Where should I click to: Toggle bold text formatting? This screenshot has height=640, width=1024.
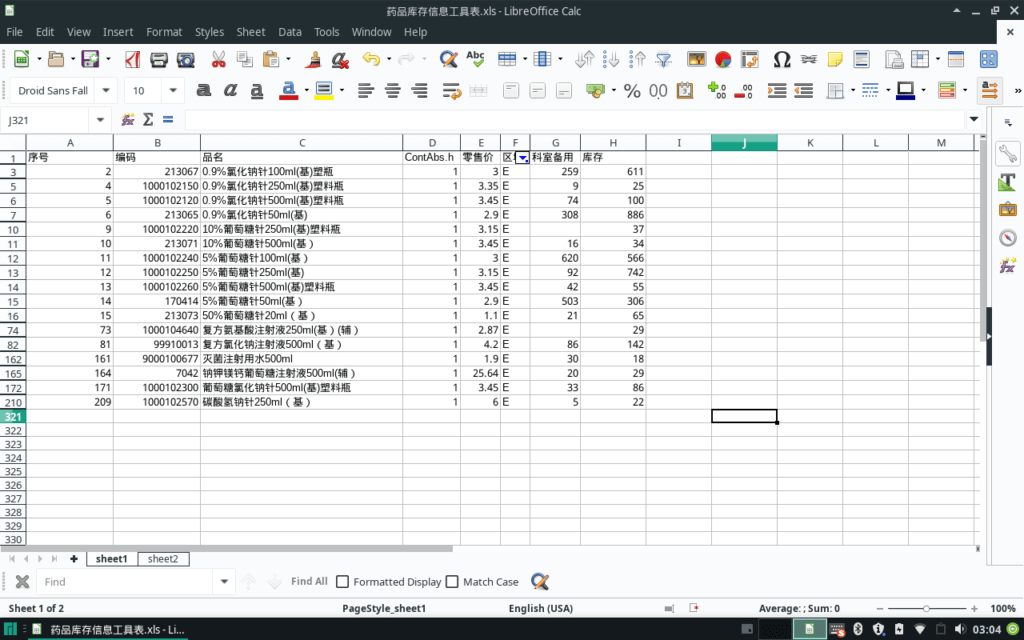[x=204, y=91]
